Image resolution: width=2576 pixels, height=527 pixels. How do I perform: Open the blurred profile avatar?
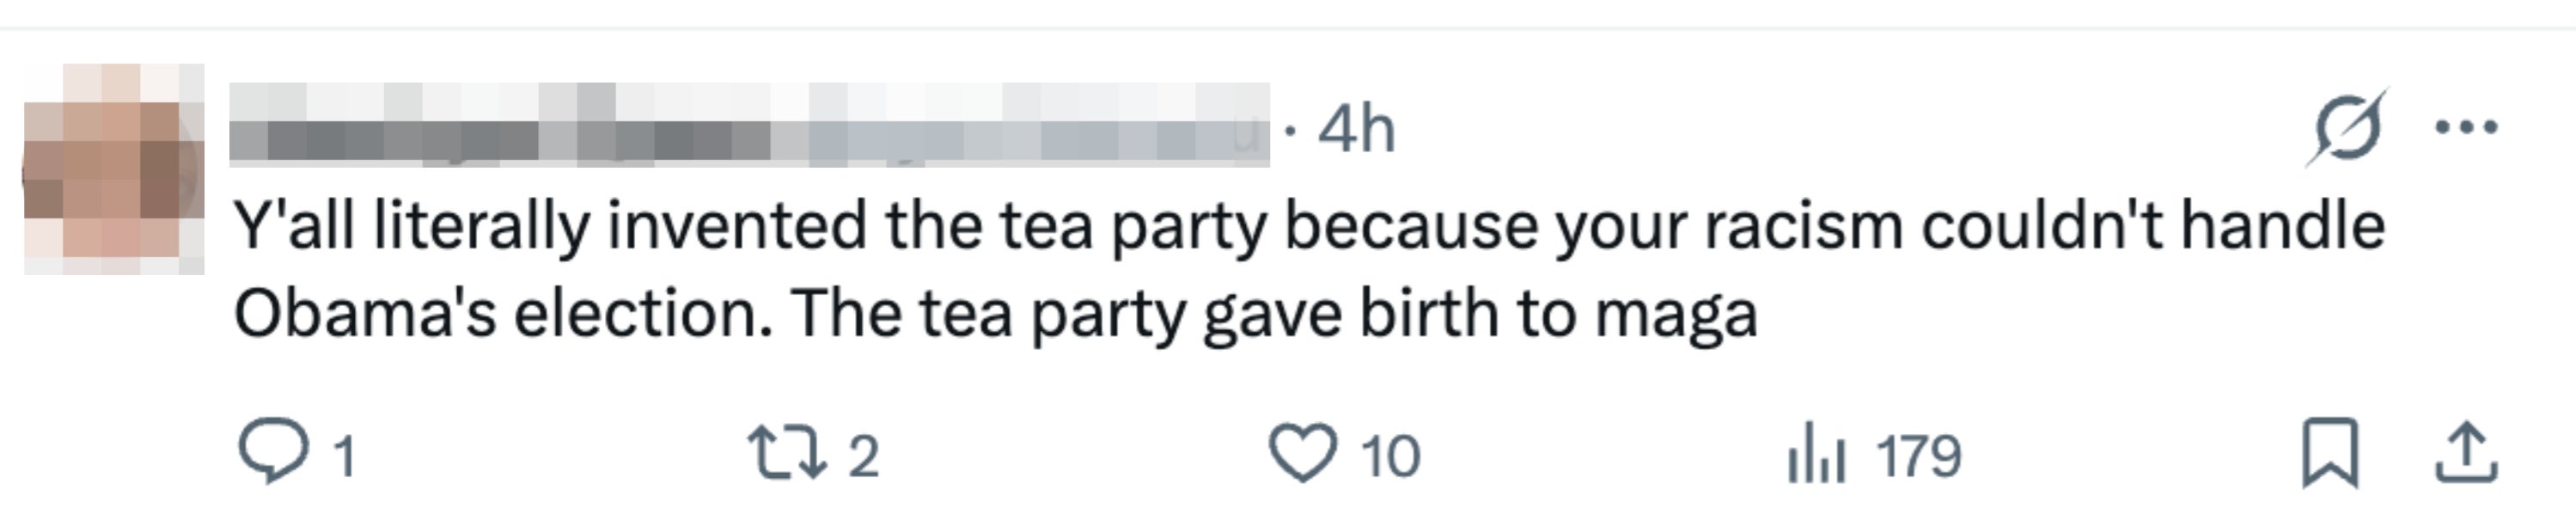pyautogui.click(x=114, y=169)
